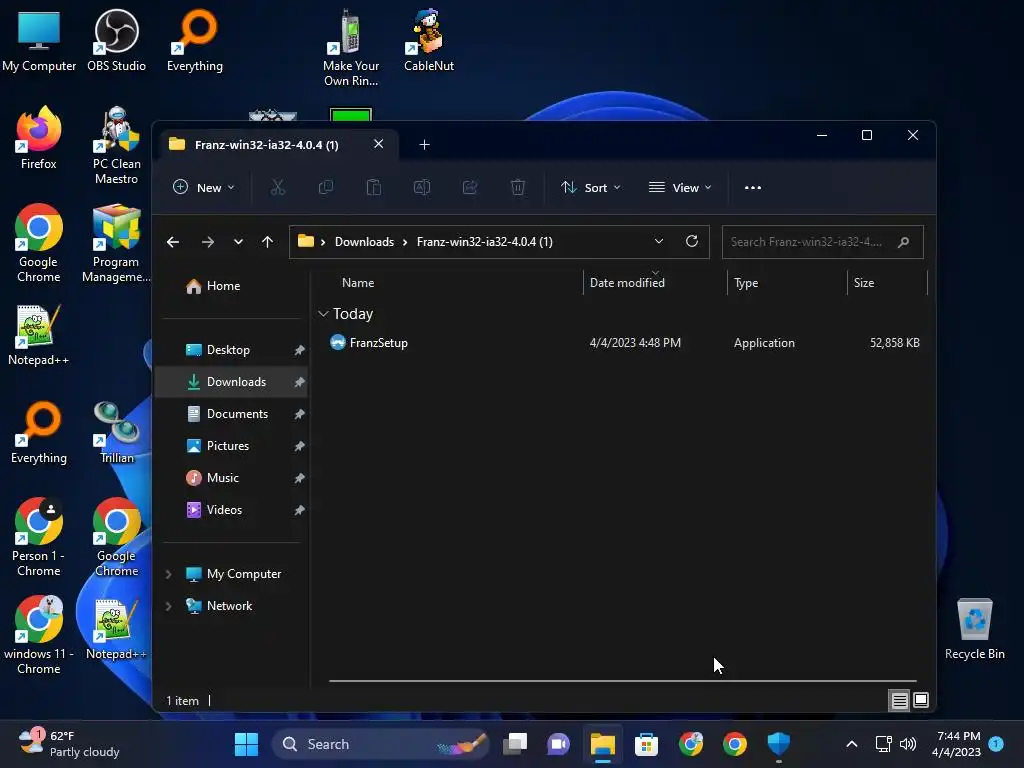Open the View dropdown menu

680,187
